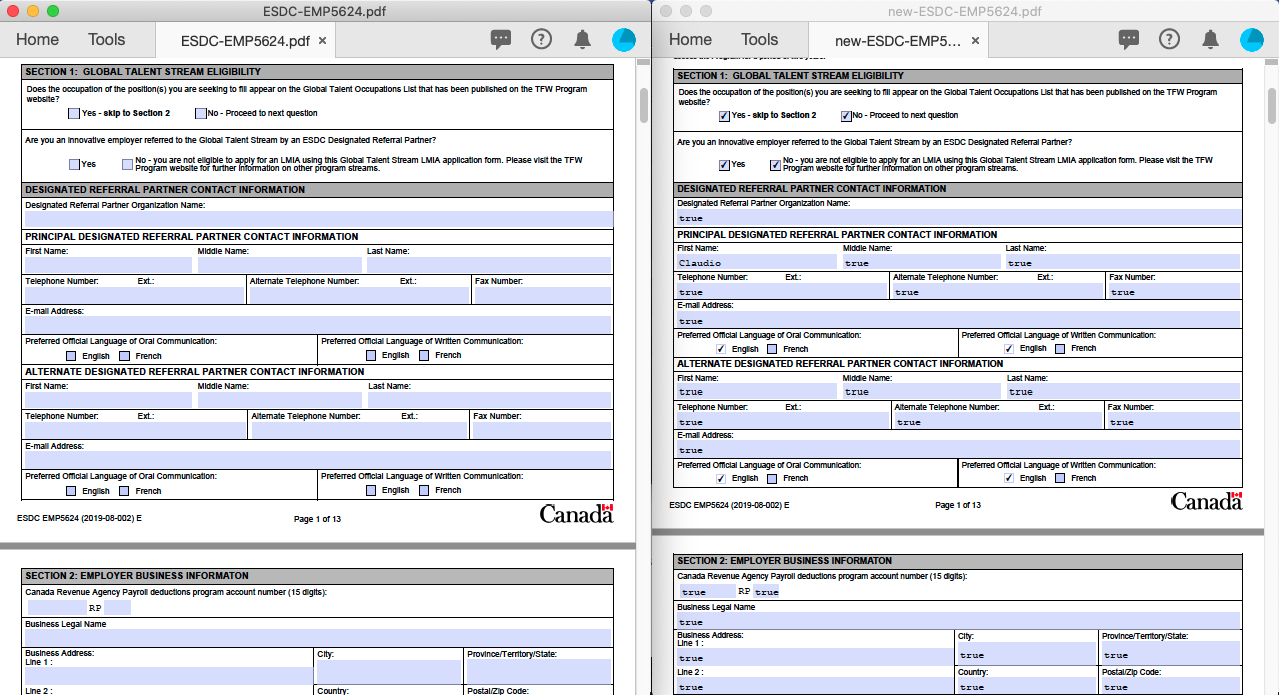Click Province/Territory/State field in left window

539,671
